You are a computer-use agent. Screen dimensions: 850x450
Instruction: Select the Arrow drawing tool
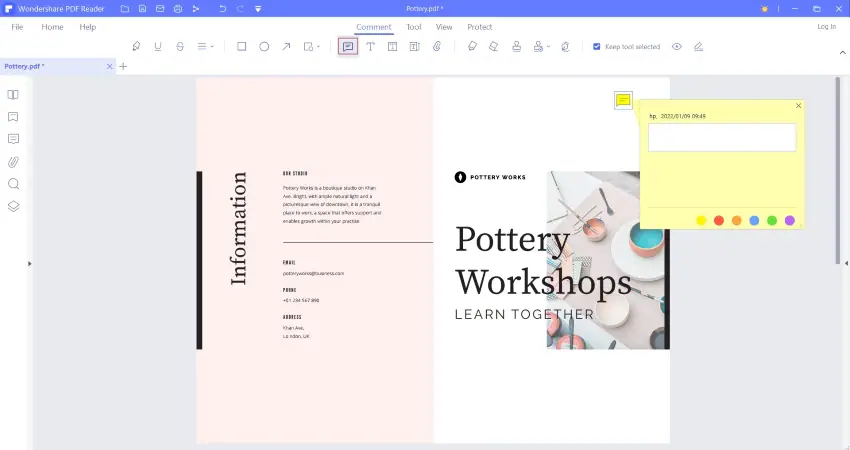point(286,47)
